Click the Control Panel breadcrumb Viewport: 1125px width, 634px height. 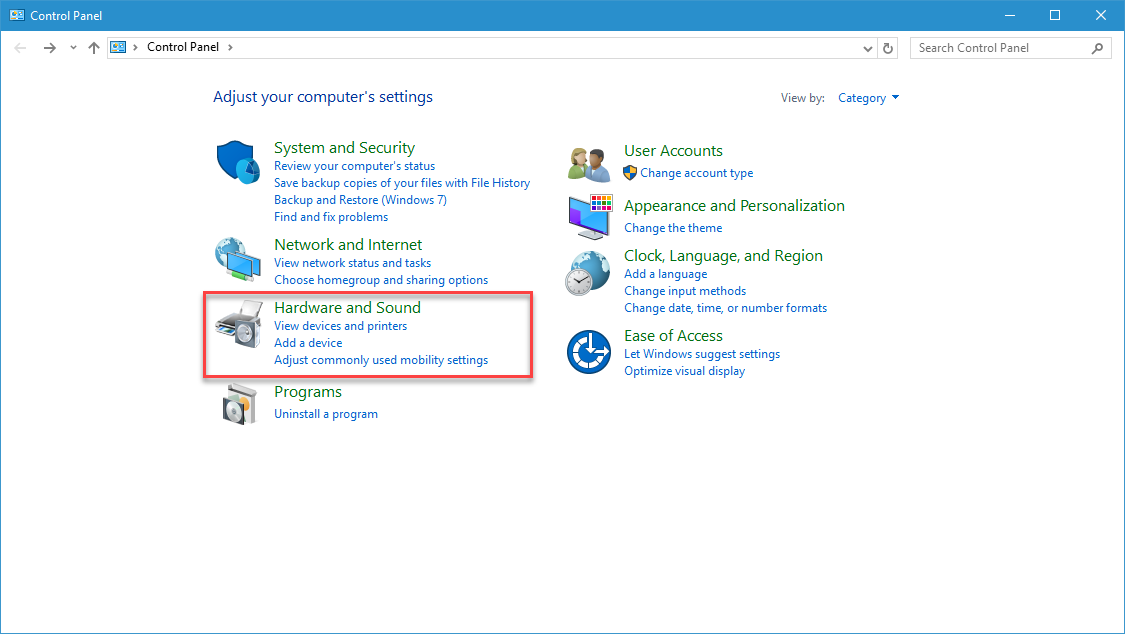tap(183, 47)
